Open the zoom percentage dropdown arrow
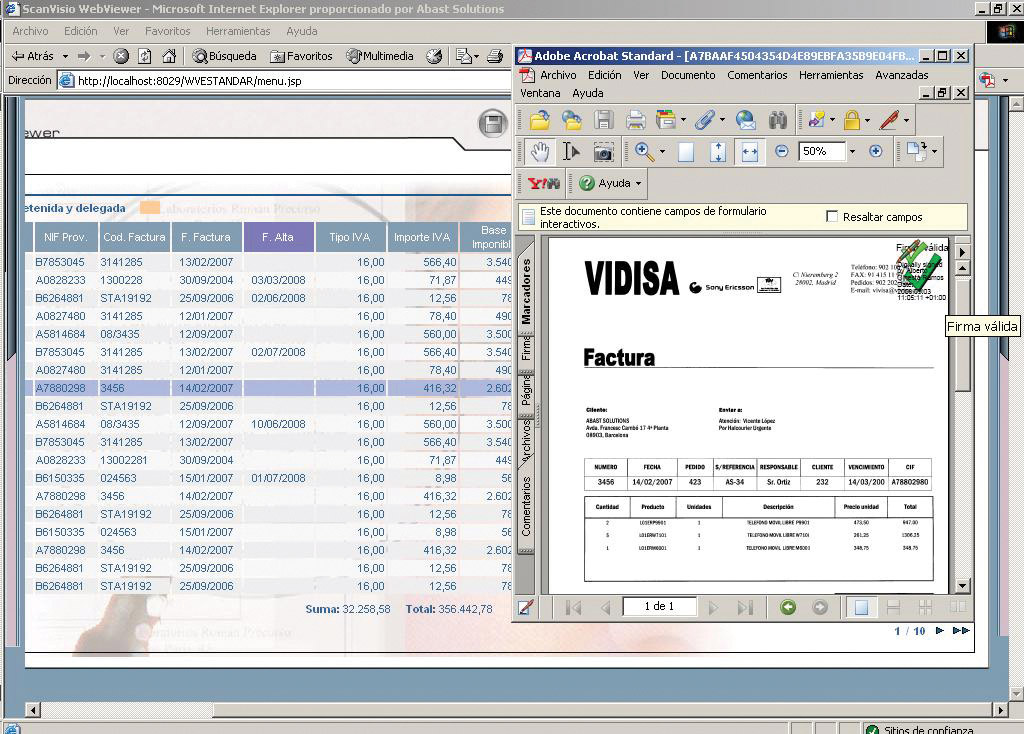This screenshot has width=1024, height=734. pyautogui.click(x=852, y=152)
